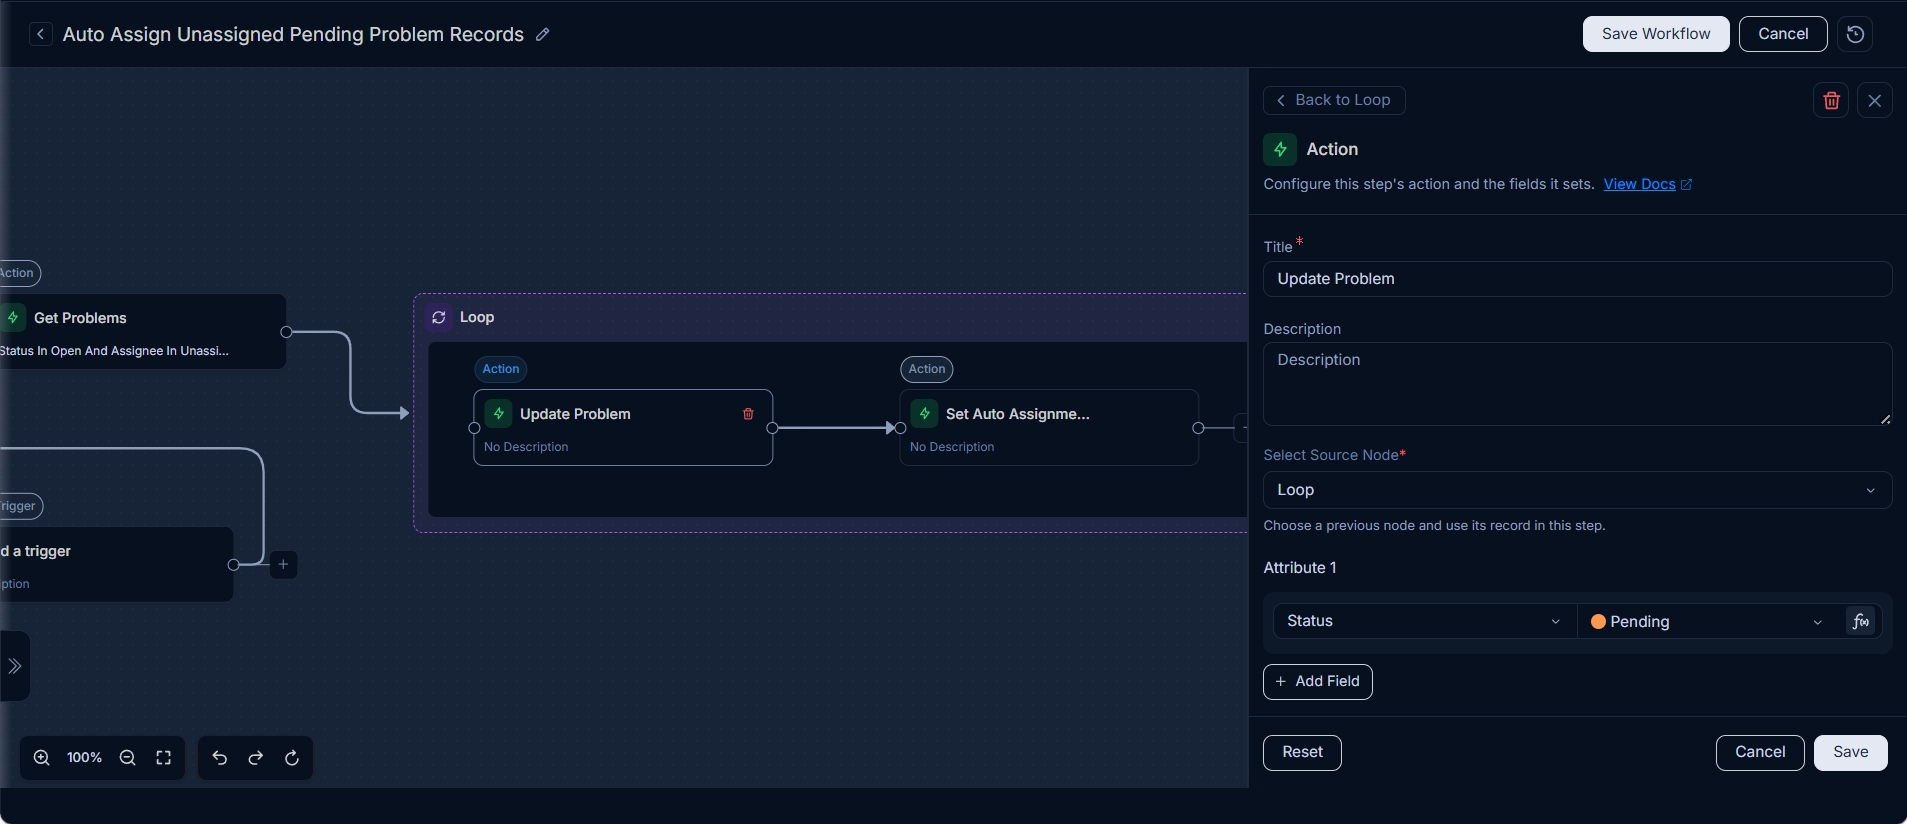Click Save Workflow button

[x=1656, y=34]
